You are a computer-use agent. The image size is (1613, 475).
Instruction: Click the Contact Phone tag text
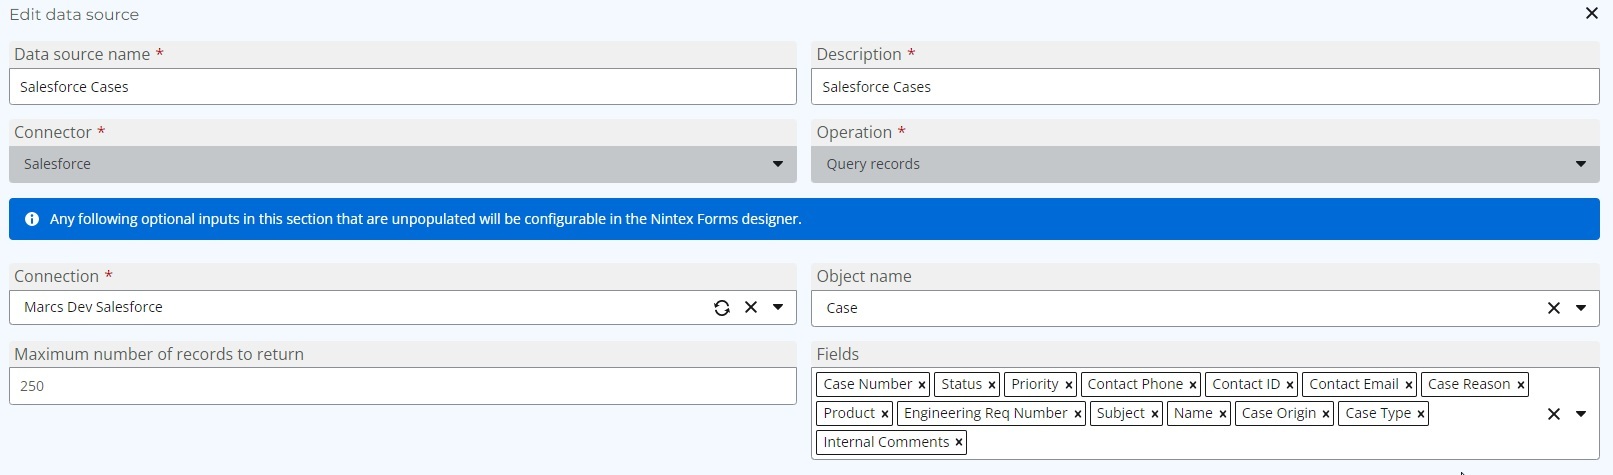[x=1135, y=384]
